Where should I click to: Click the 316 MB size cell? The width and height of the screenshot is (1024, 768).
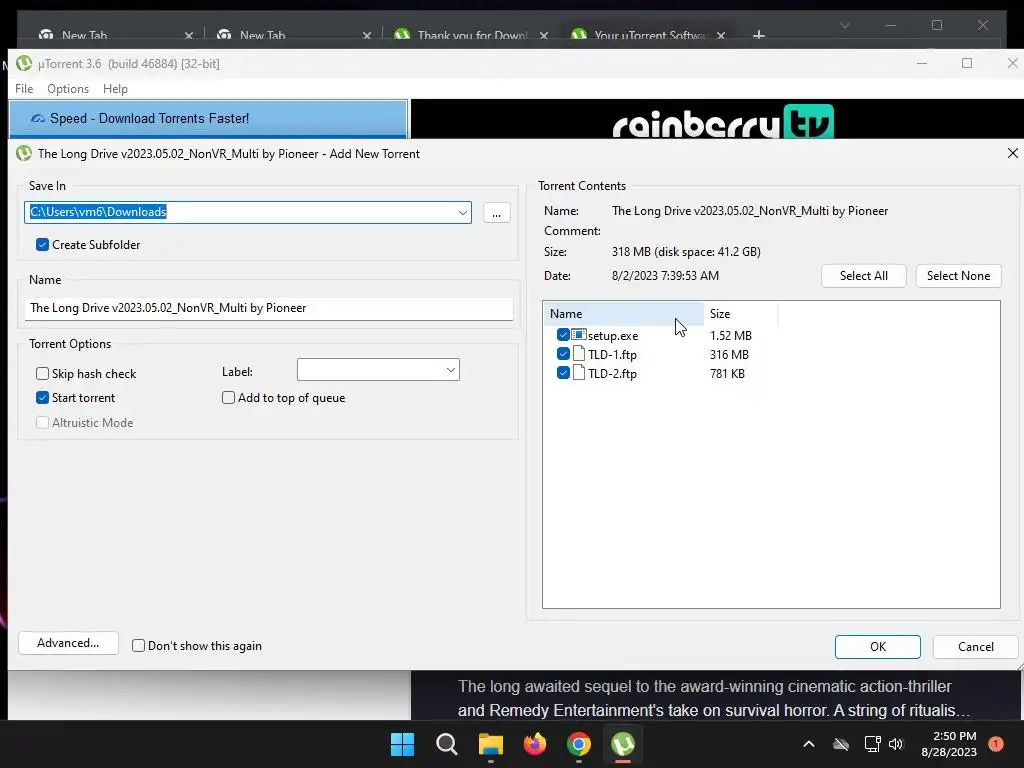729,355
